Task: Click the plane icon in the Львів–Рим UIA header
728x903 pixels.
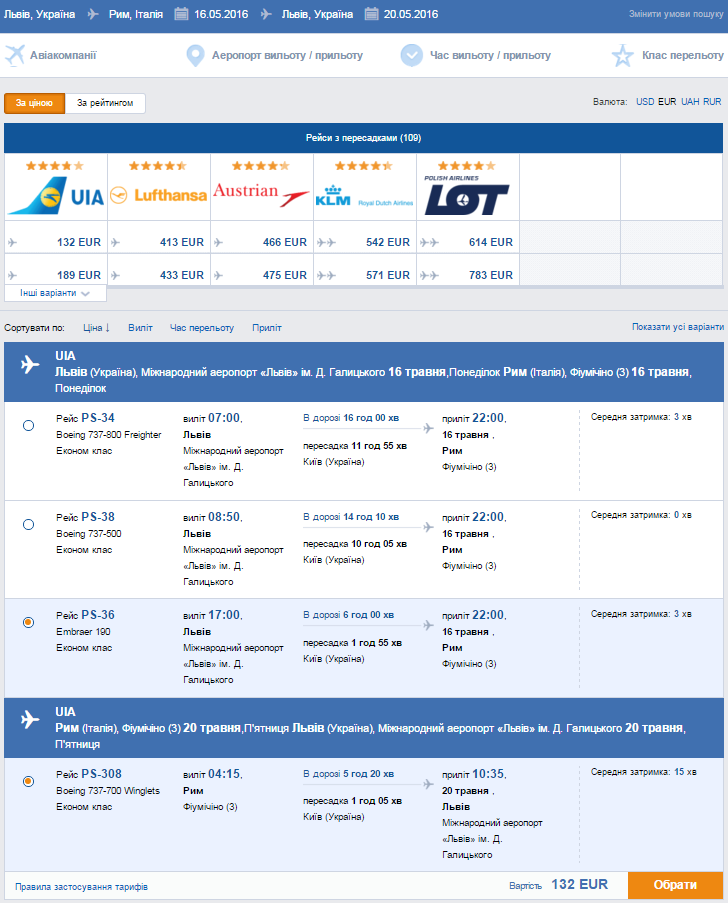Action: (30, 364)
